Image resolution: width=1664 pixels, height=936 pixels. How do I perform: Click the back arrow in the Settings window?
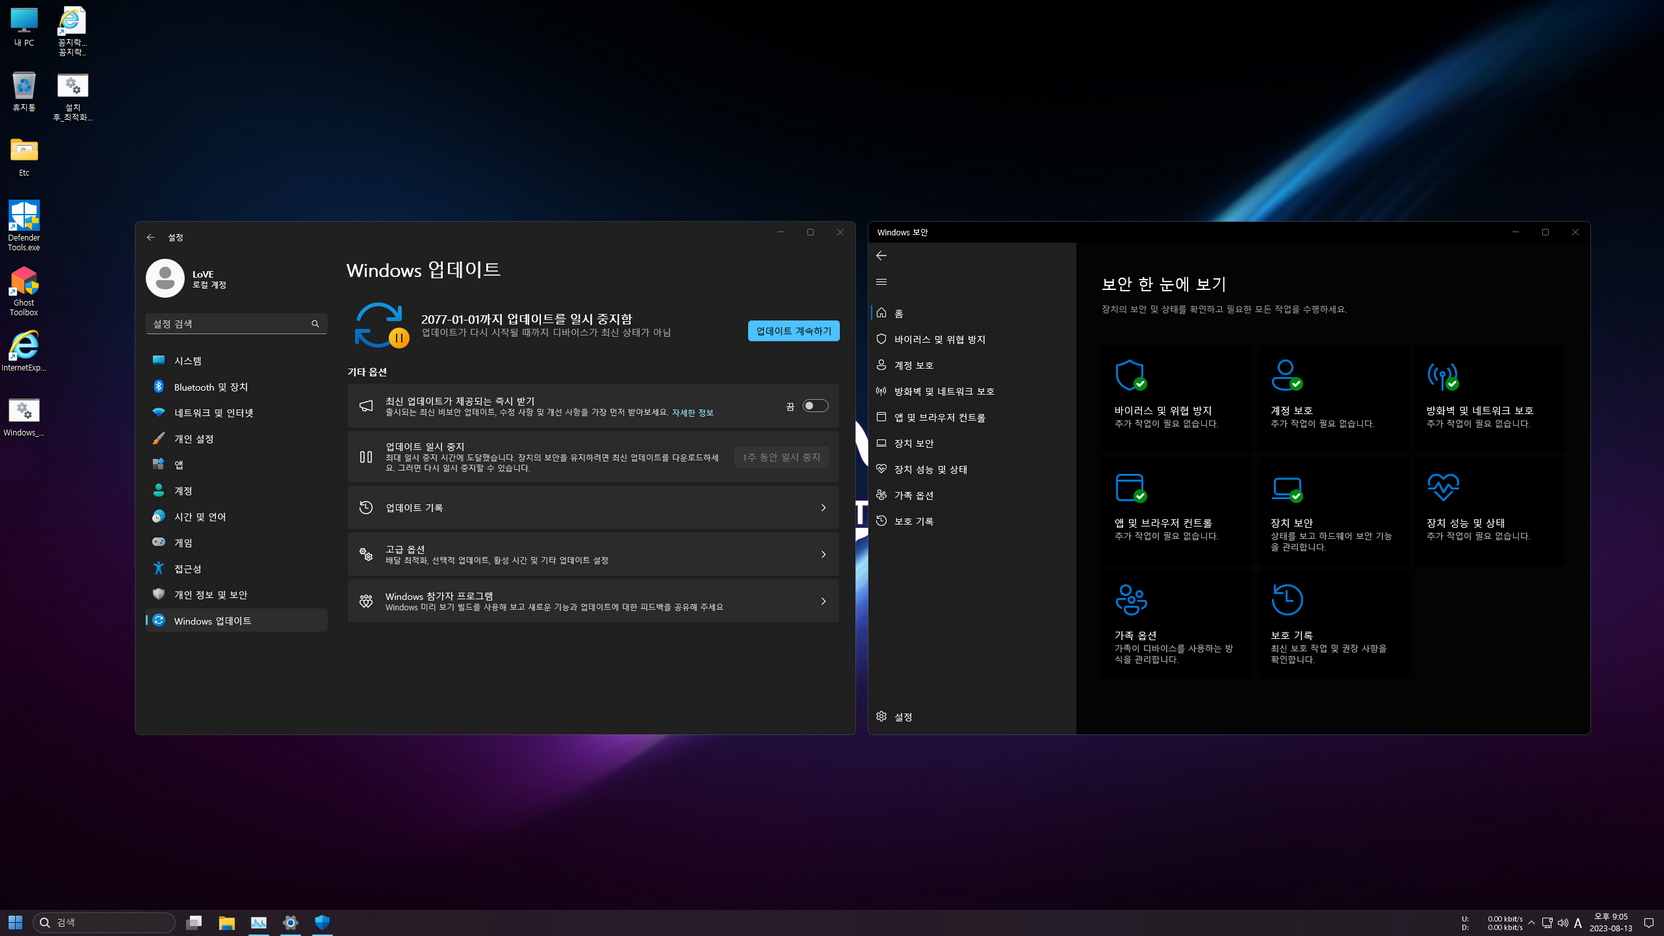[151, 237]
